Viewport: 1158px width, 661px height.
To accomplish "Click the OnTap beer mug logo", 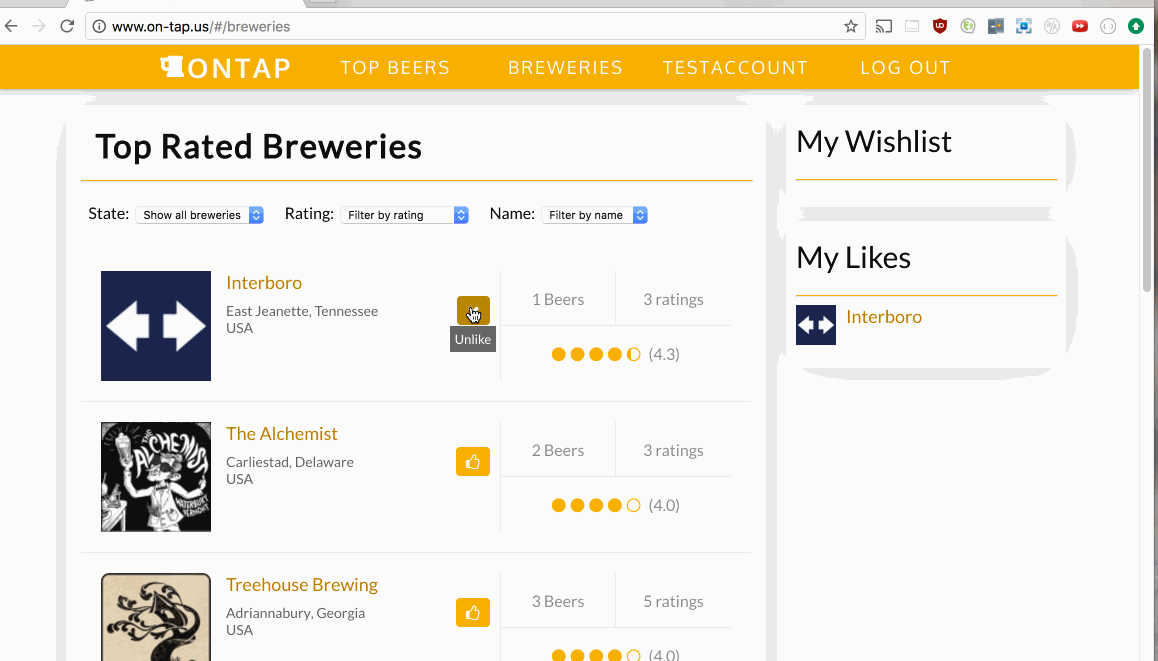I will 171,67.
